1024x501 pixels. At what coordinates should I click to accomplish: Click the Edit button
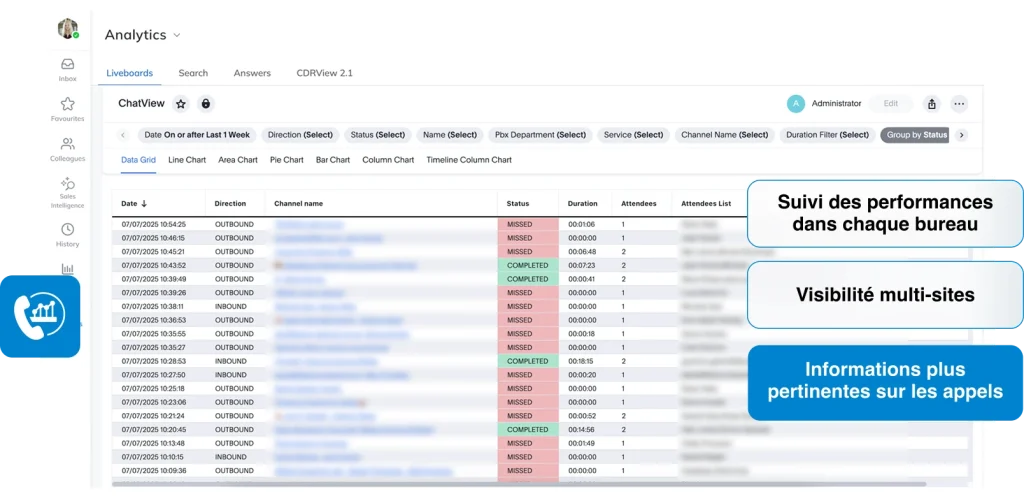click(x=890, y=103)
